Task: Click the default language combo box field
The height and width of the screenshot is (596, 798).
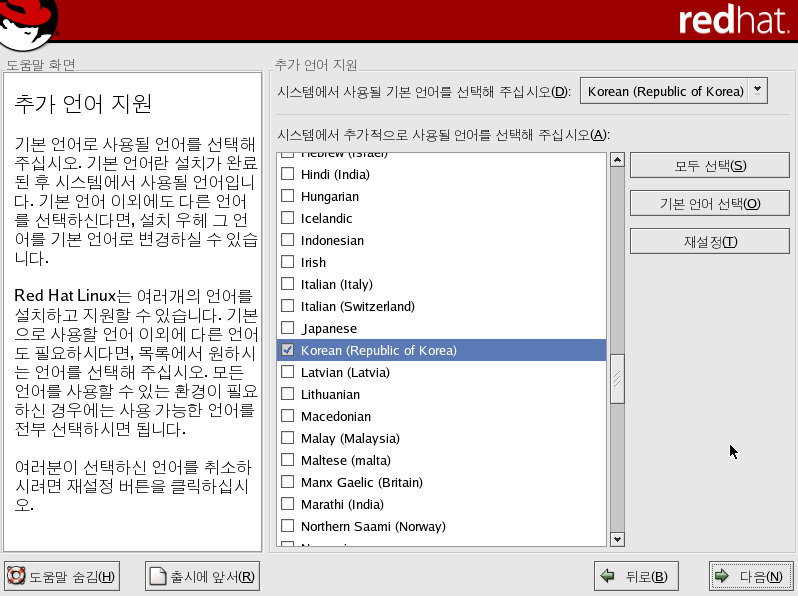Action: tap(673, 91)
